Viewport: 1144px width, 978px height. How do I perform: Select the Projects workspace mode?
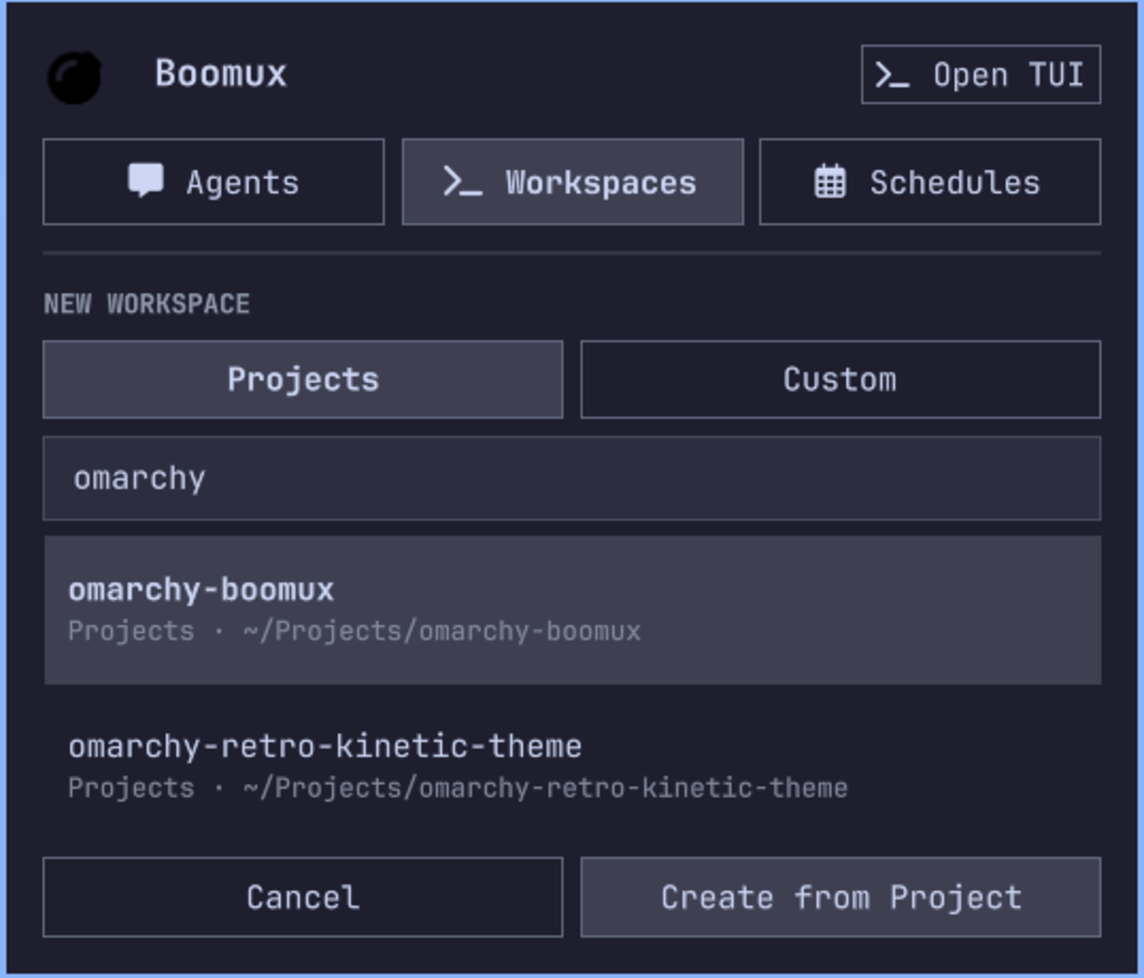pos(303,380)
